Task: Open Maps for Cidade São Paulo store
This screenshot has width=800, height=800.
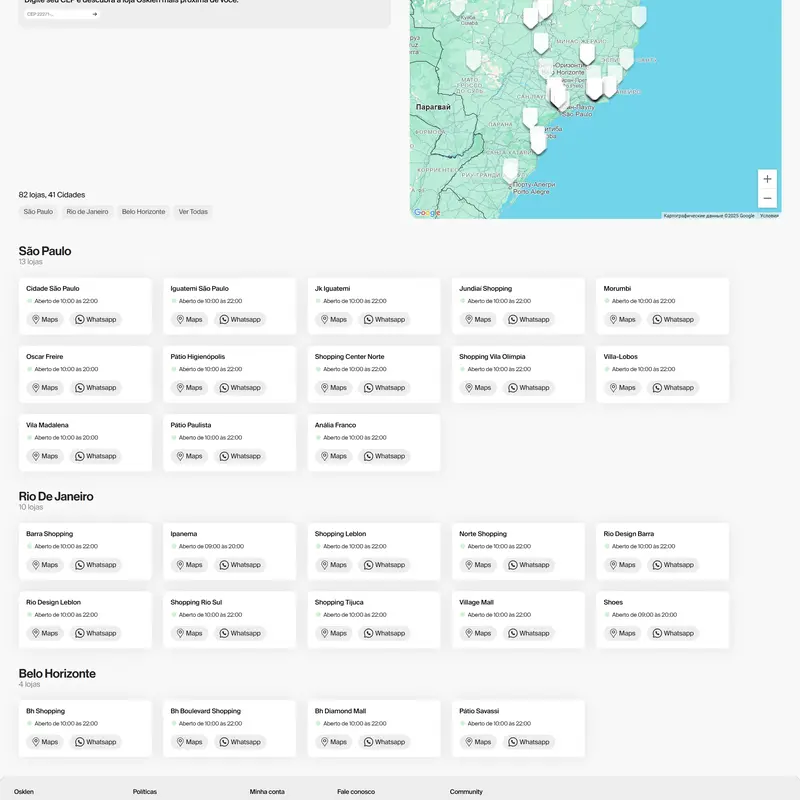Action: (x=44, y=320)
